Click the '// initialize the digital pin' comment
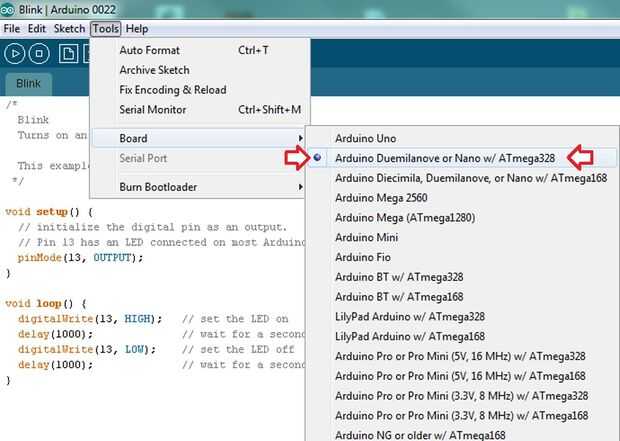620x441 pixels. click(x=152, y=227)
